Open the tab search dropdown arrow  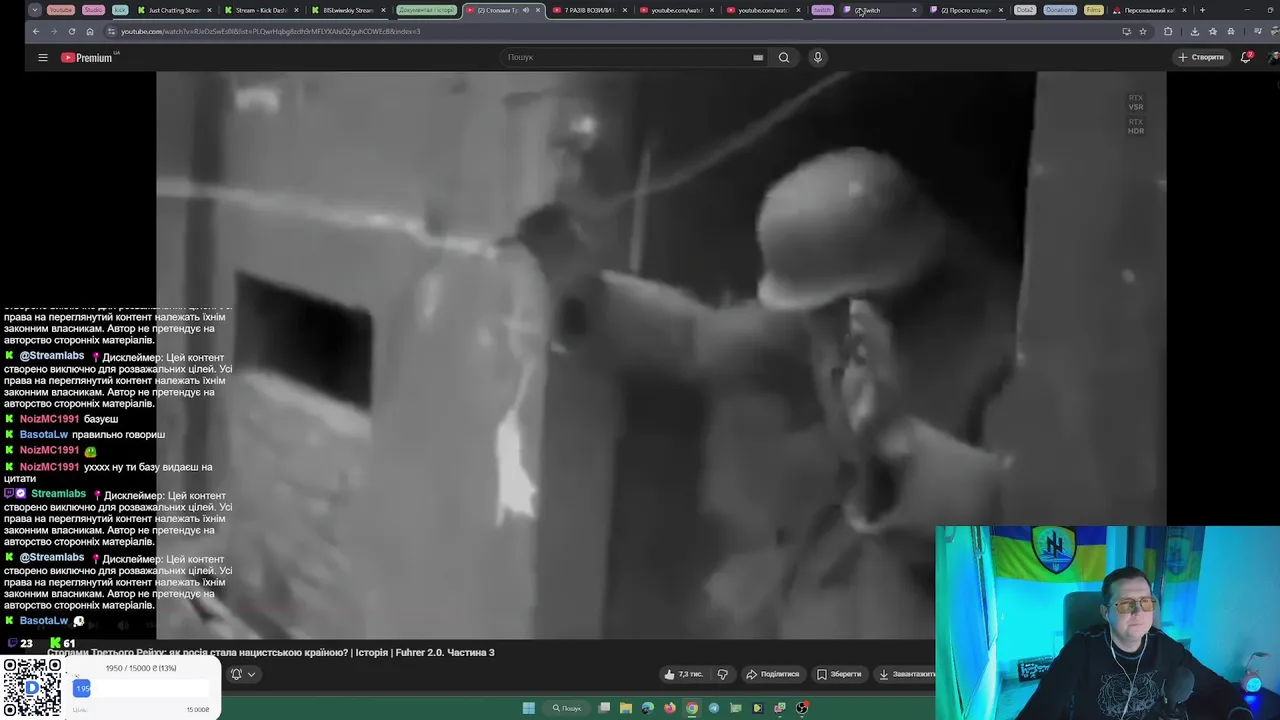click(35, 10)
